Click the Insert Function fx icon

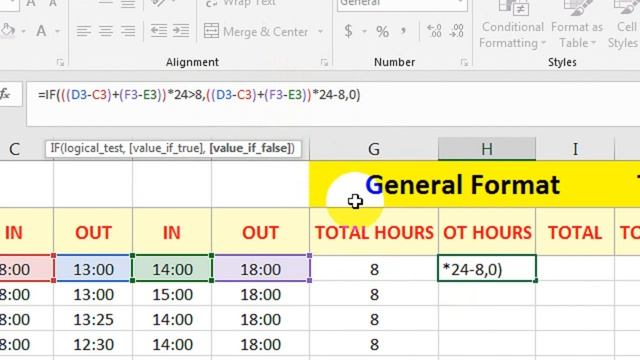point(6,94)
